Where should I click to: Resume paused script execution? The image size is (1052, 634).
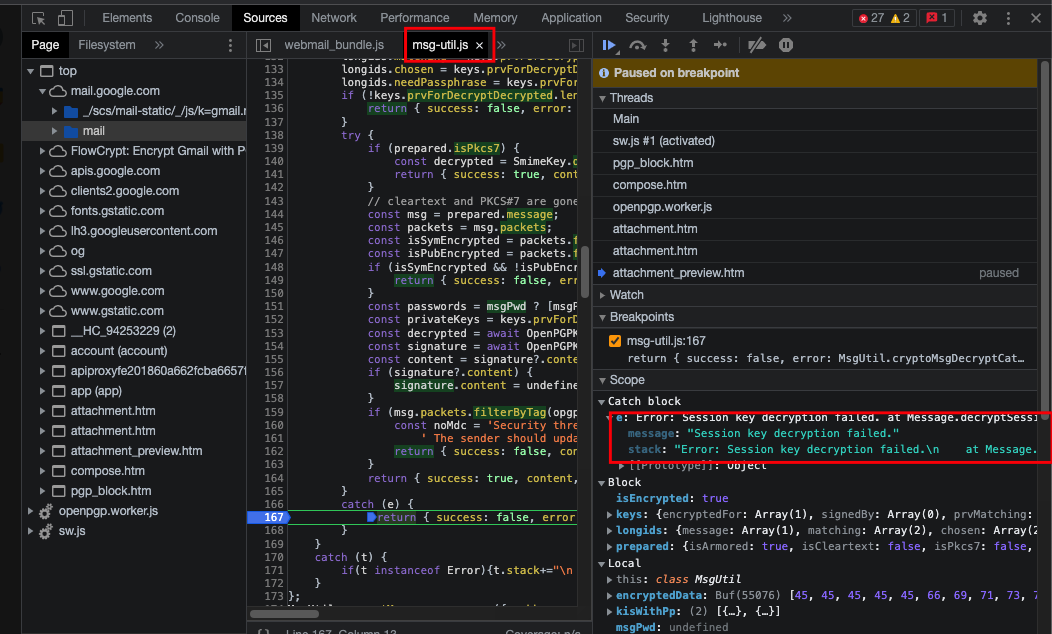point(610,45)
